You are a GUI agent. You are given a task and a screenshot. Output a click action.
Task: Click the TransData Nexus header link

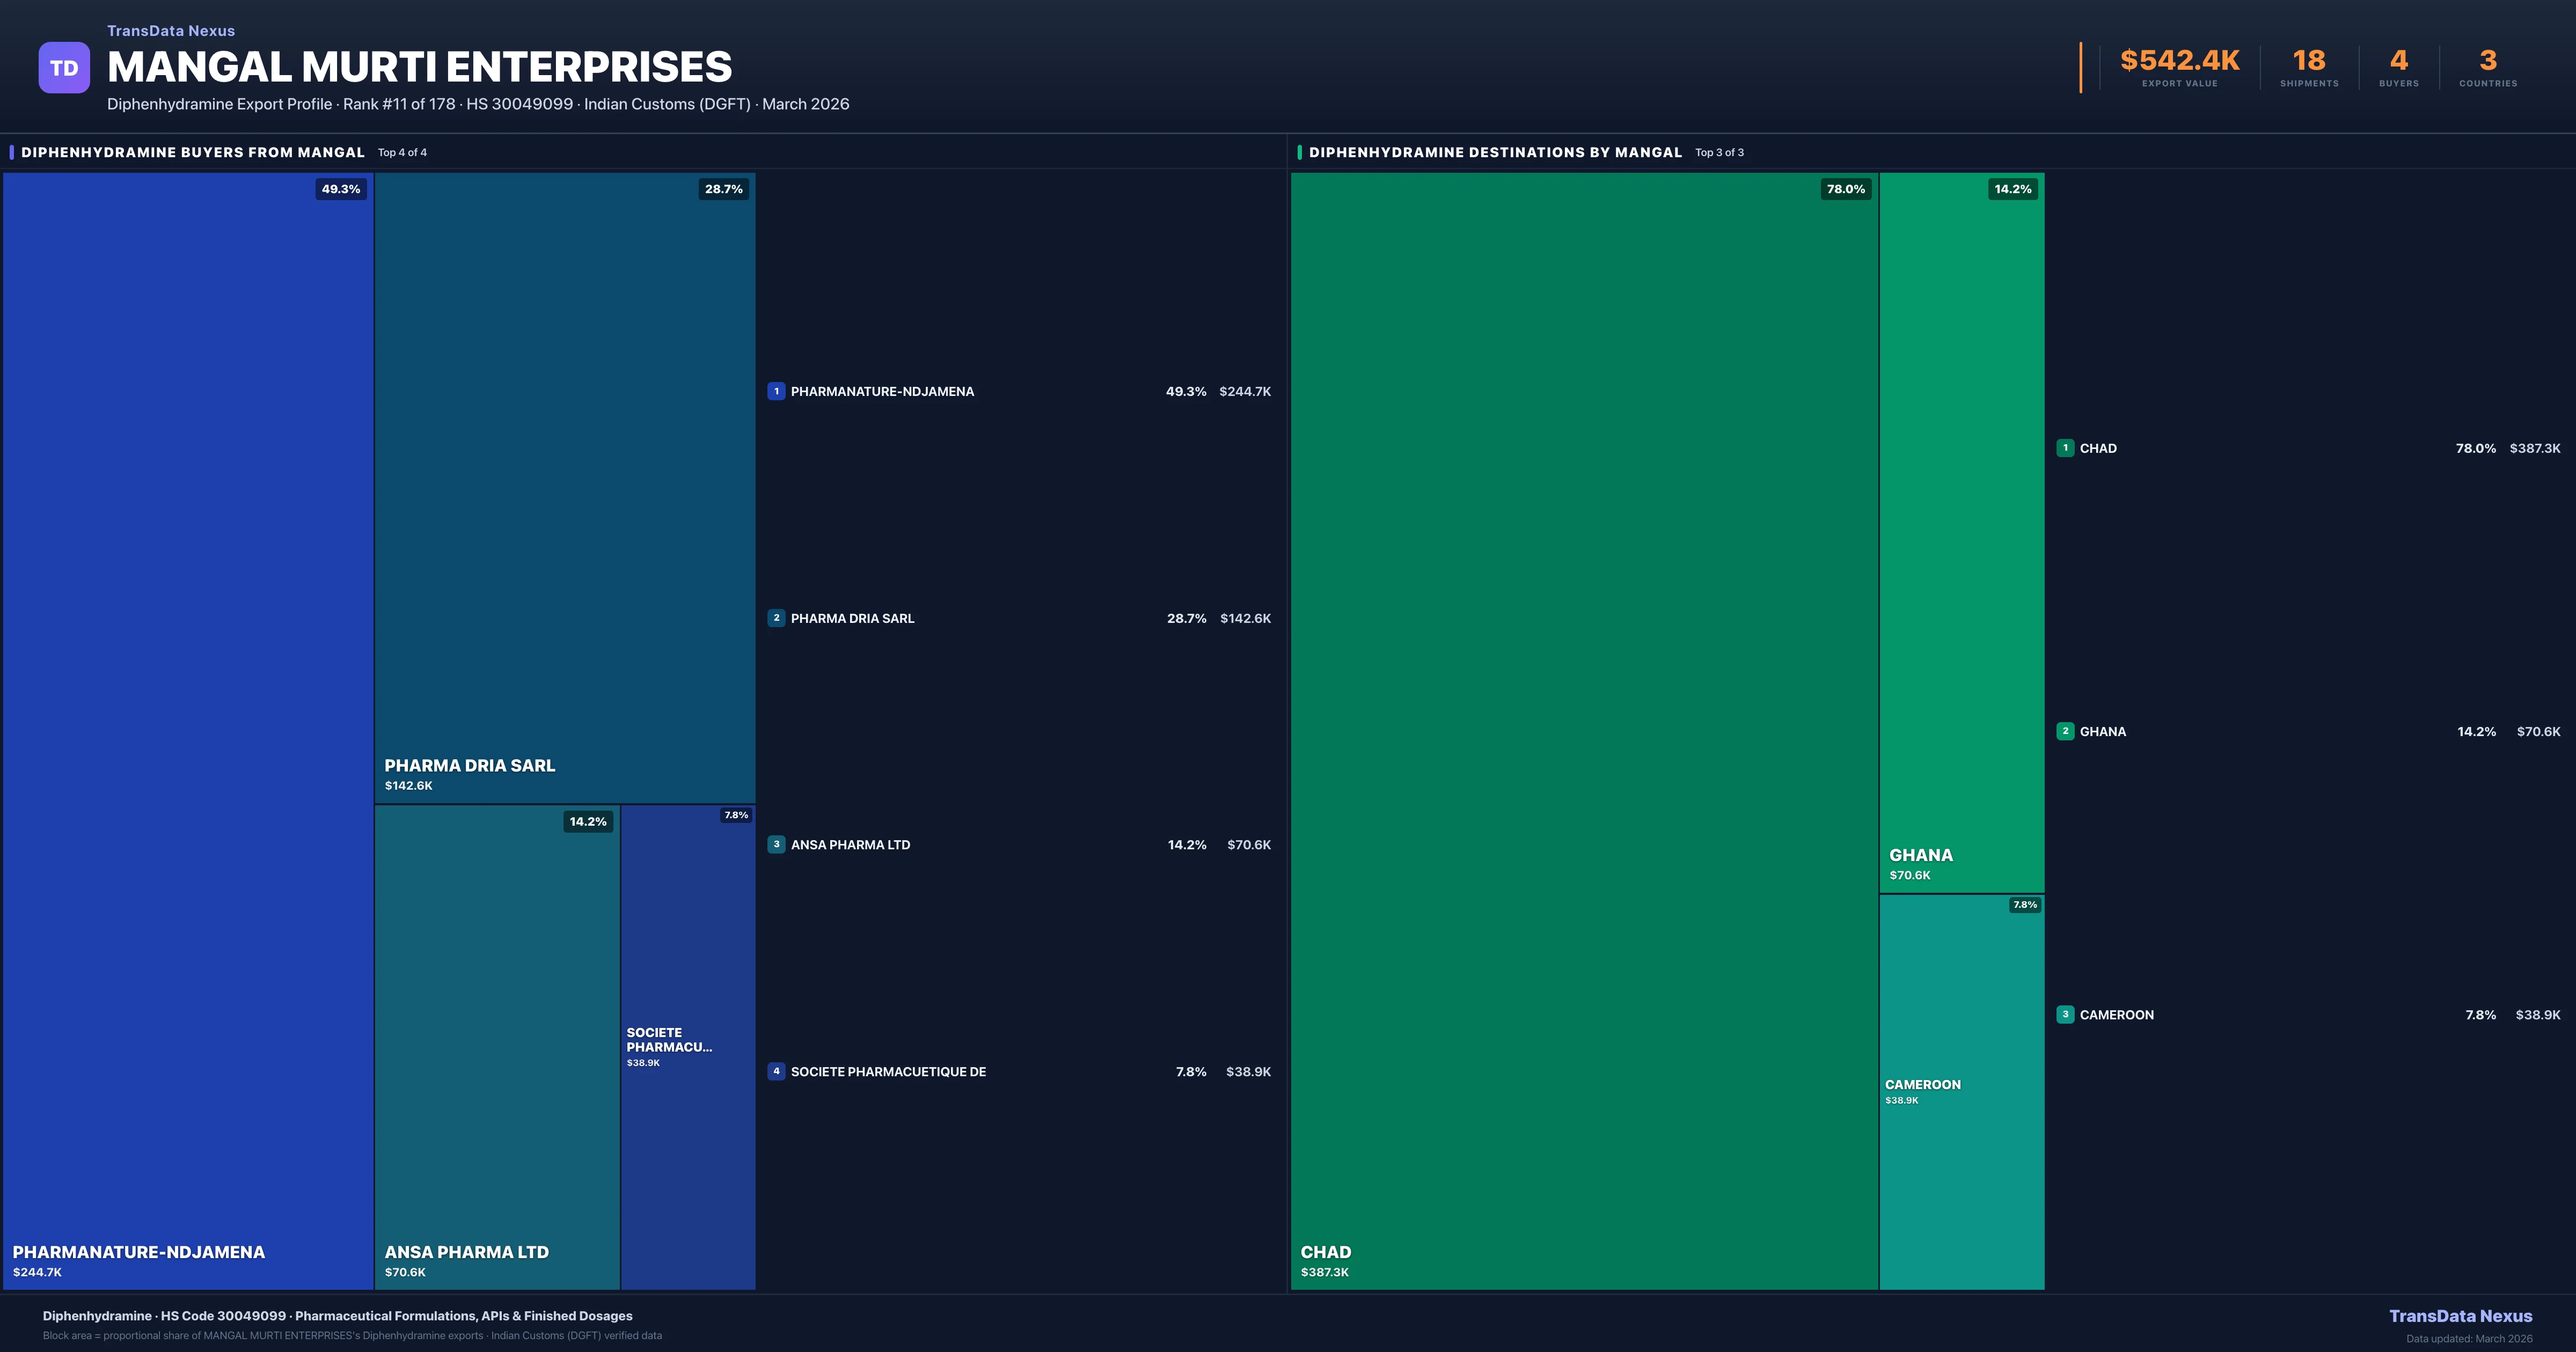tap(171, 31)
